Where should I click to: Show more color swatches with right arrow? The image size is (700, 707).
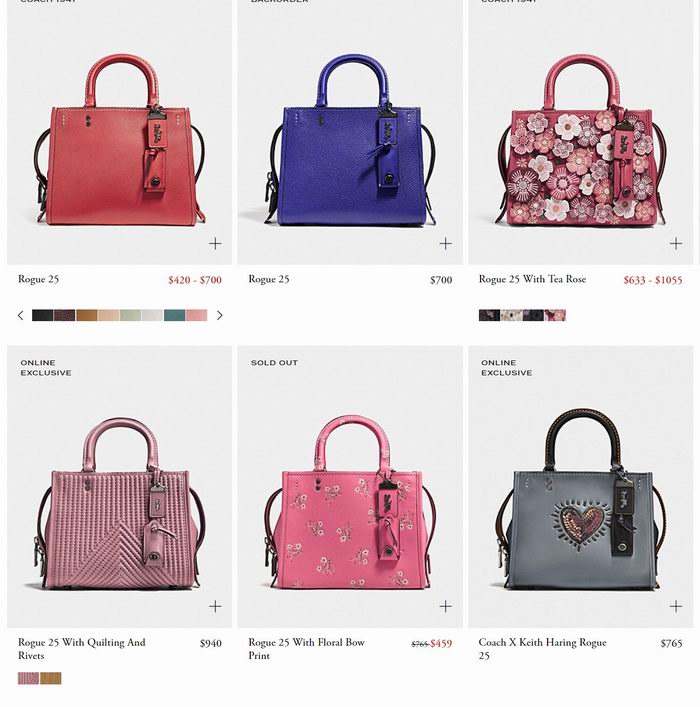220,315
